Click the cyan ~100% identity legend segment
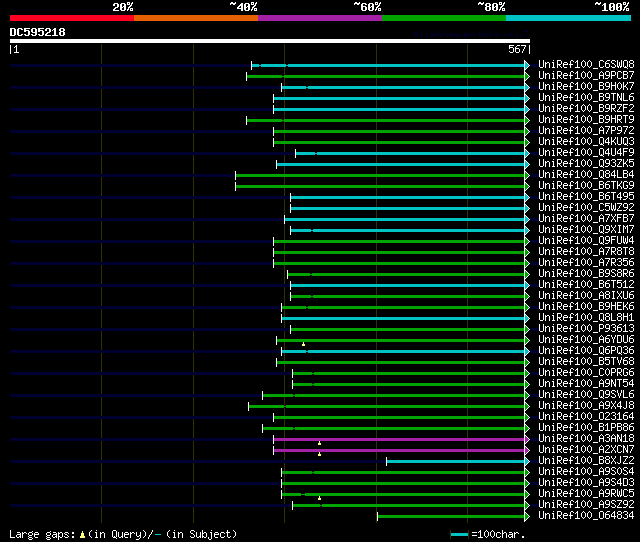 568,18
